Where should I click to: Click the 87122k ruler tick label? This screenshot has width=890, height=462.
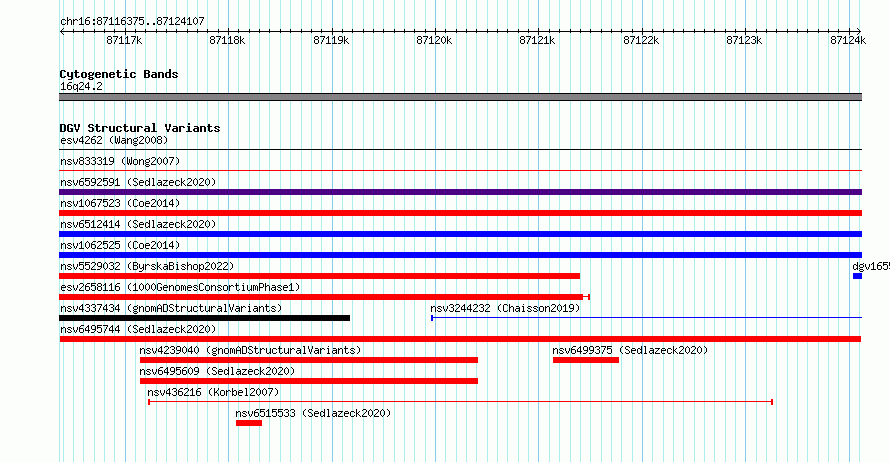tap(641, 40)
